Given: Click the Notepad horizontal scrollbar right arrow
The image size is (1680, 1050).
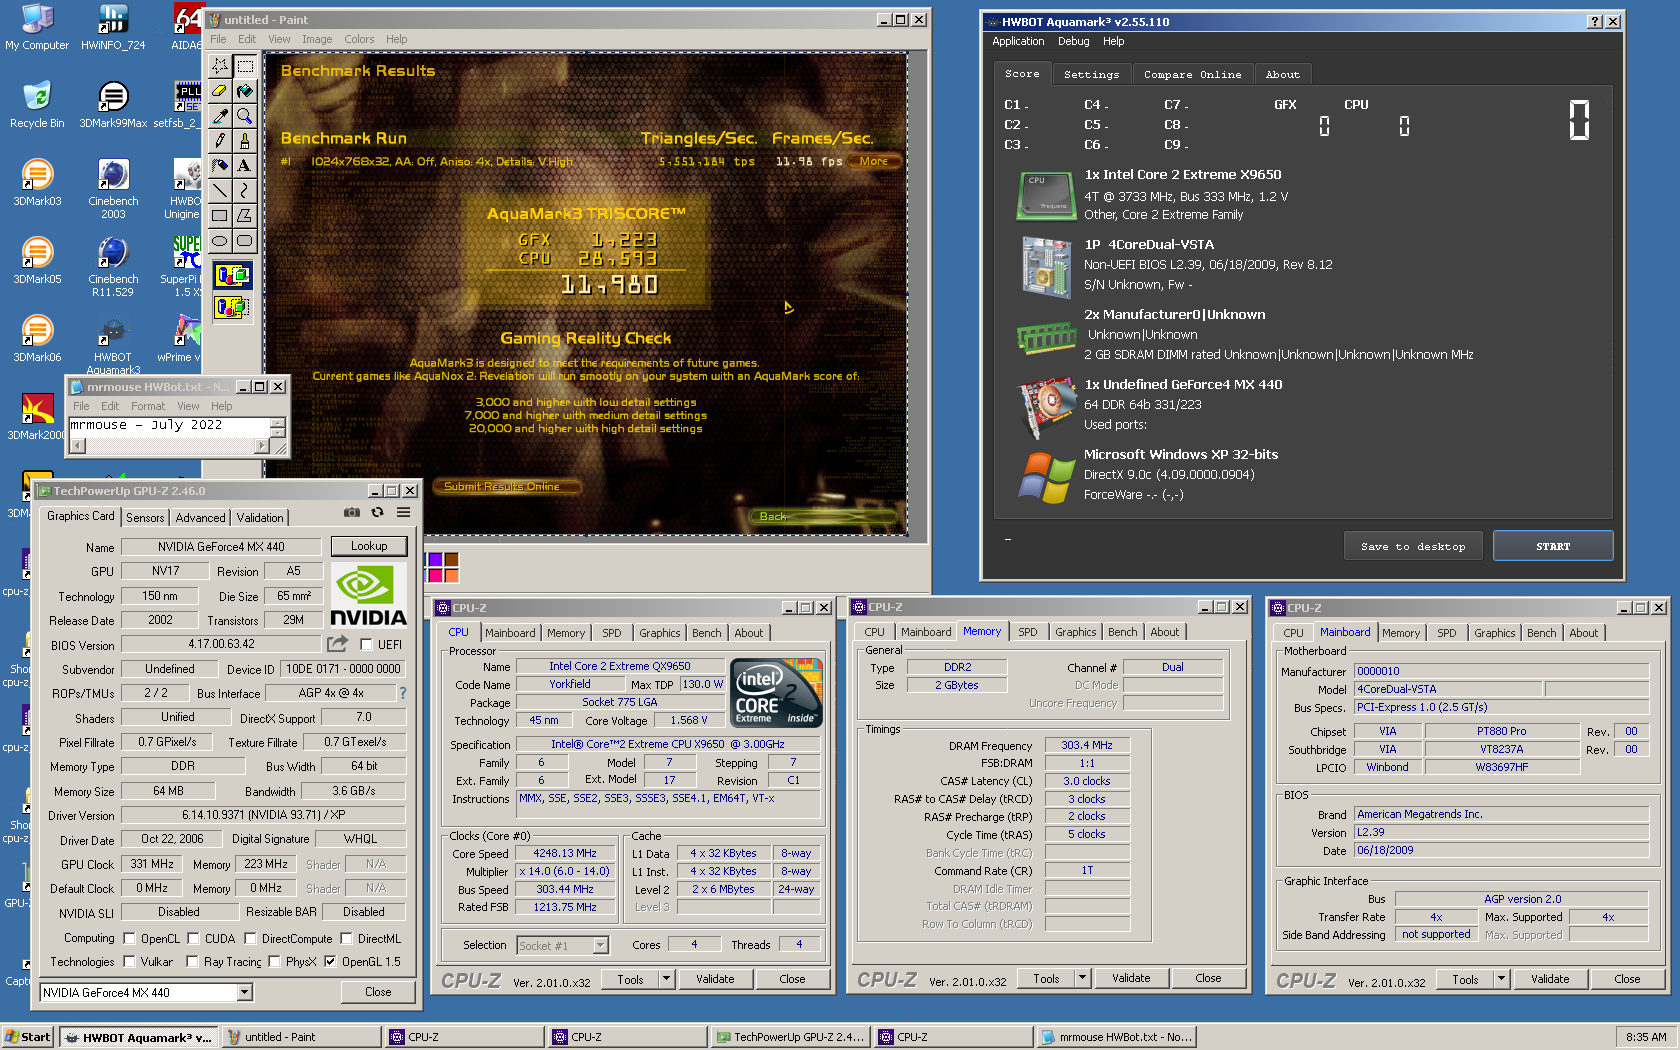Looking at the screenshot, I should coord(263,446).
